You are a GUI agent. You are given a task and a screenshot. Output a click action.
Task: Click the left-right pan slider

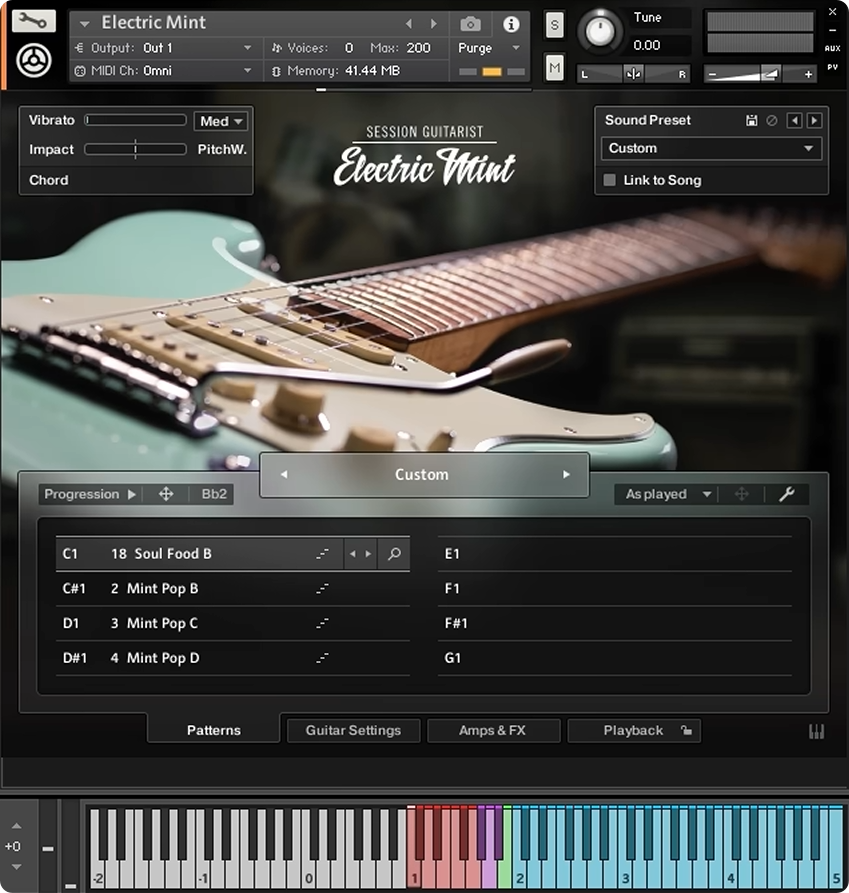click(633, 74)
